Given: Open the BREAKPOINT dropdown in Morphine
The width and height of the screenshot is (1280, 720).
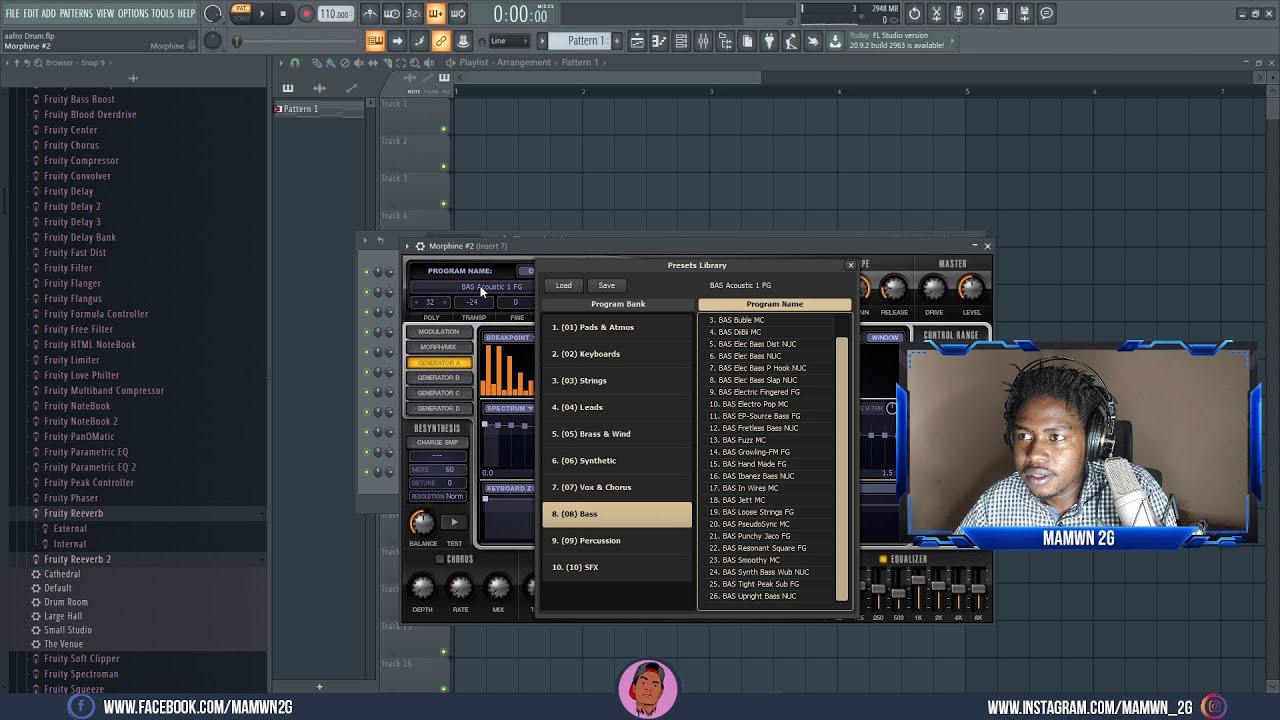Looking at the screenshot, I should 509,337.
